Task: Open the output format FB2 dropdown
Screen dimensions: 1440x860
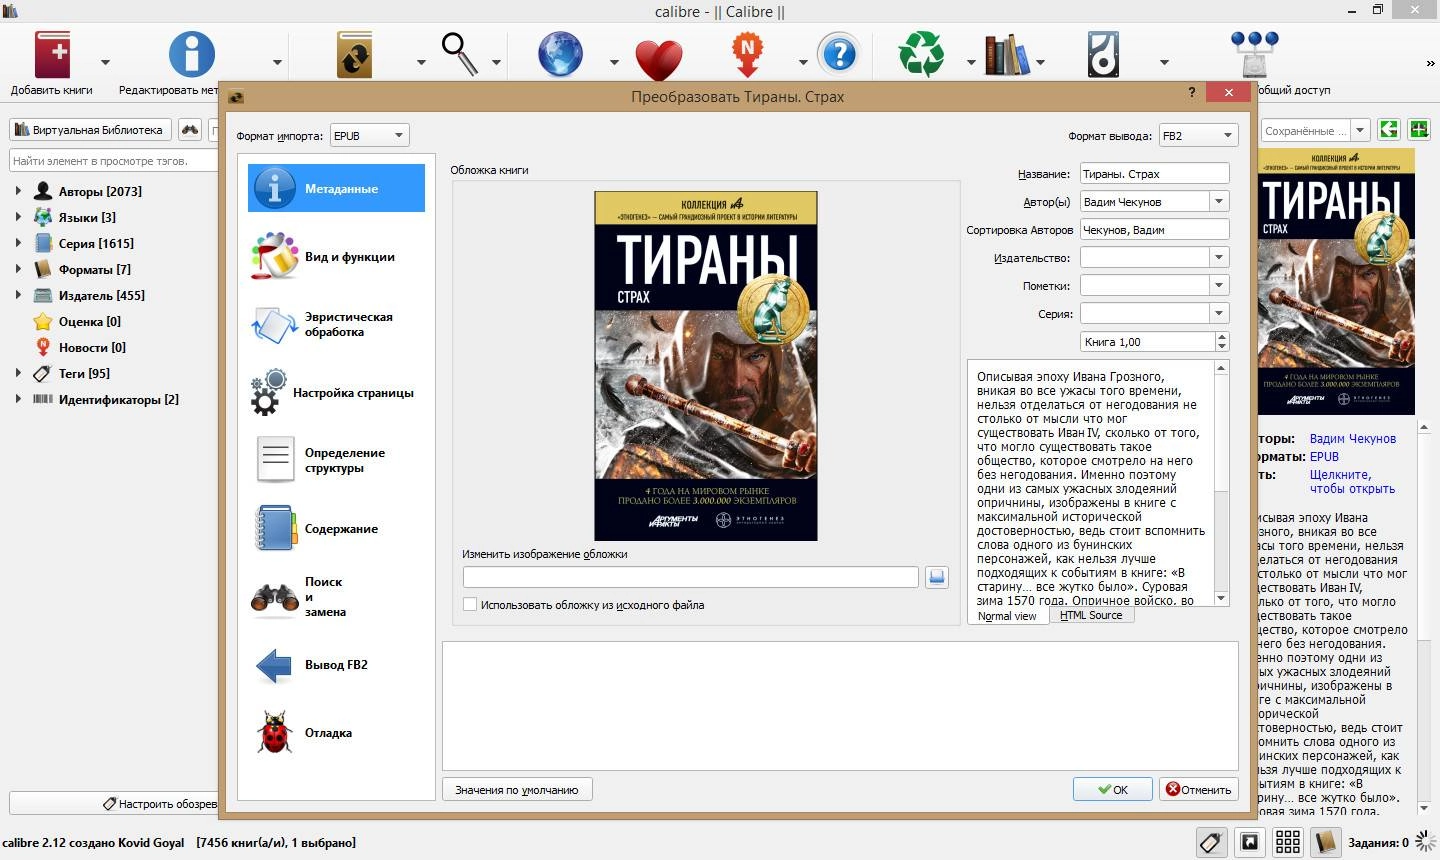Action: 1198,136
